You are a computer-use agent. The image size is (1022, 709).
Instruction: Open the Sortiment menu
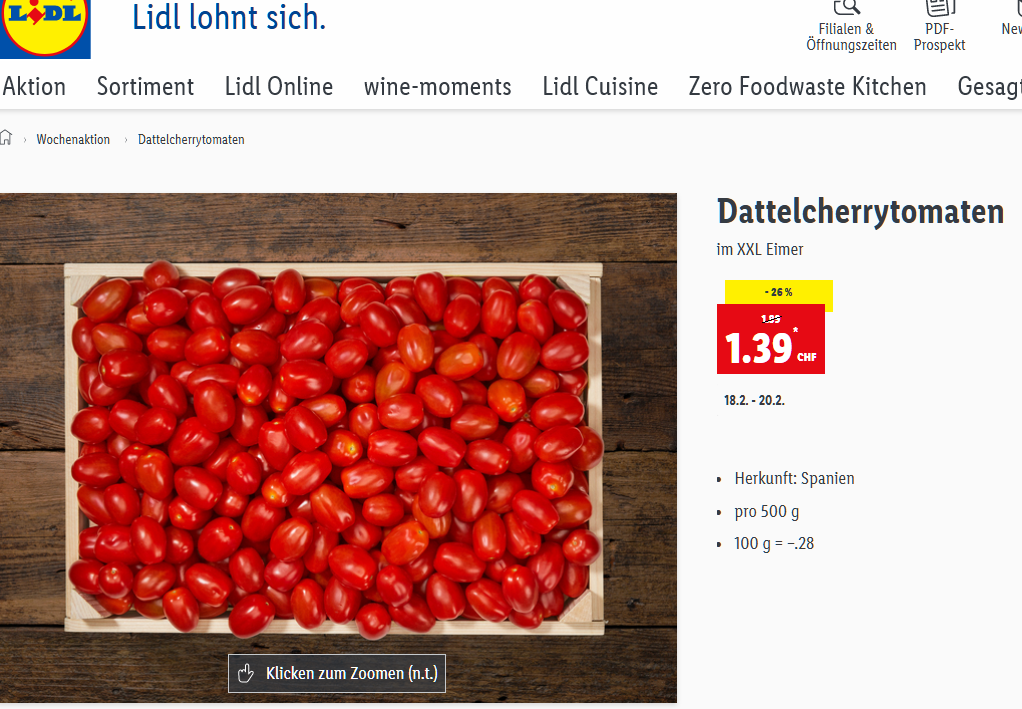(x=145, y=87)
